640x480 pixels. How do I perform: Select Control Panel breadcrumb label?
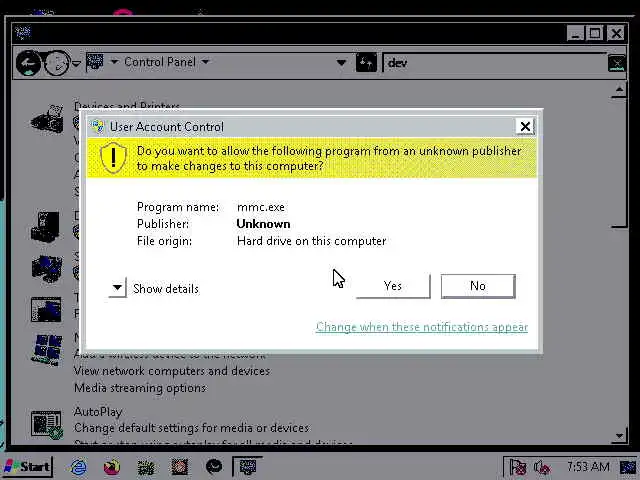click(160, 62)
